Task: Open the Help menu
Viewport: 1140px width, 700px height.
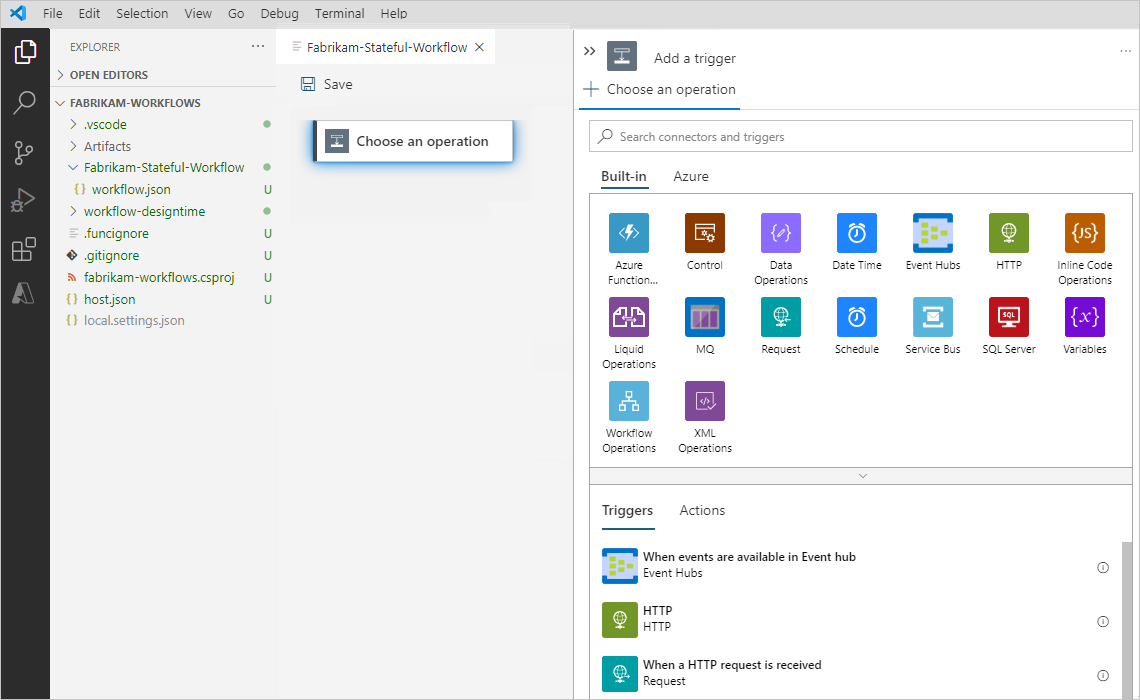Action: [x=393, y=13]
